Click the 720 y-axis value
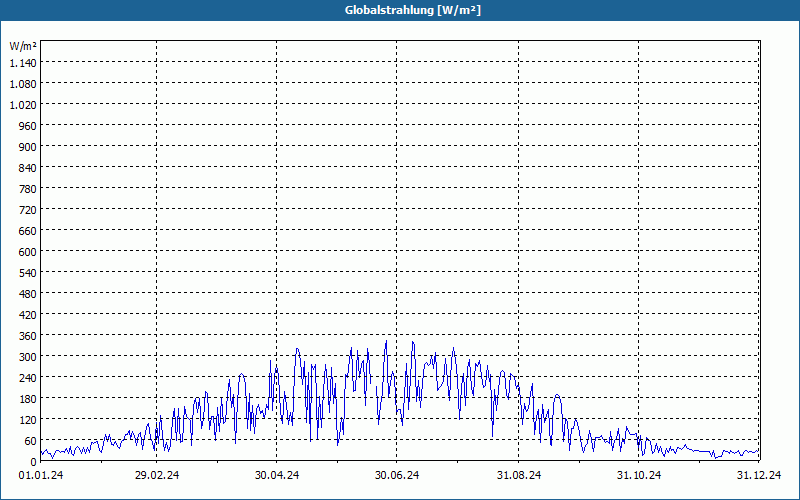Image resolution: width=800 pixels, height=500 pixels. pyautogui.click(x=28, y=210)
